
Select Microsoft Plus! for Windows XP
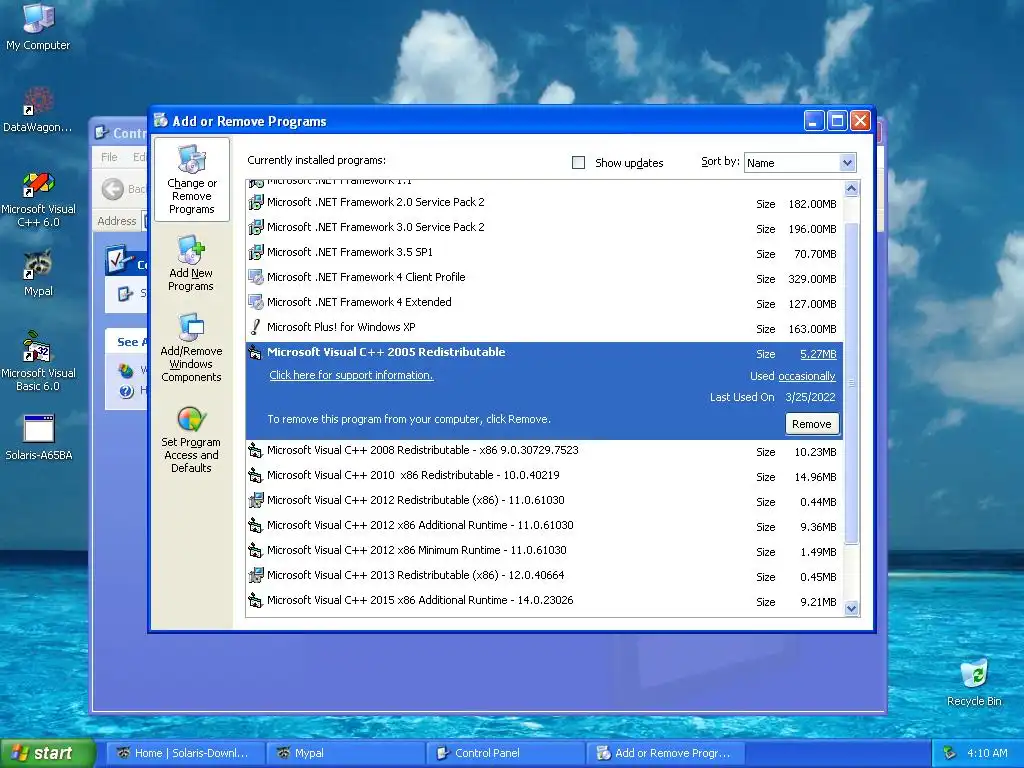click(545, 327)
